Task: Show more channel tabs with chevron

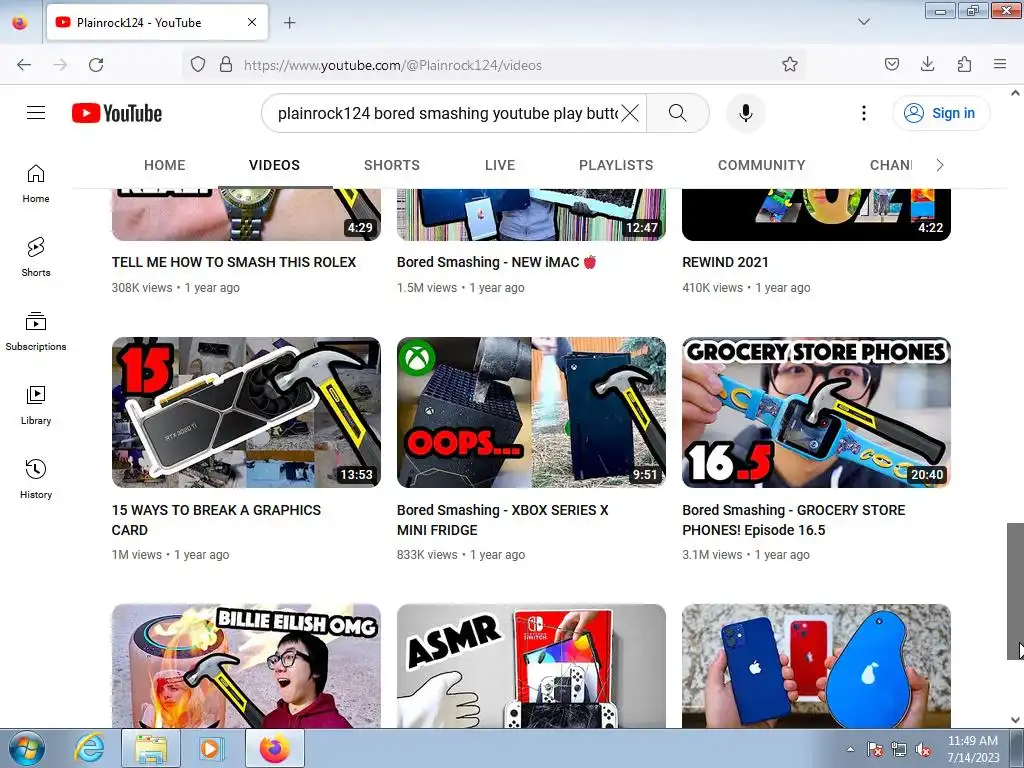Action: 939,165
